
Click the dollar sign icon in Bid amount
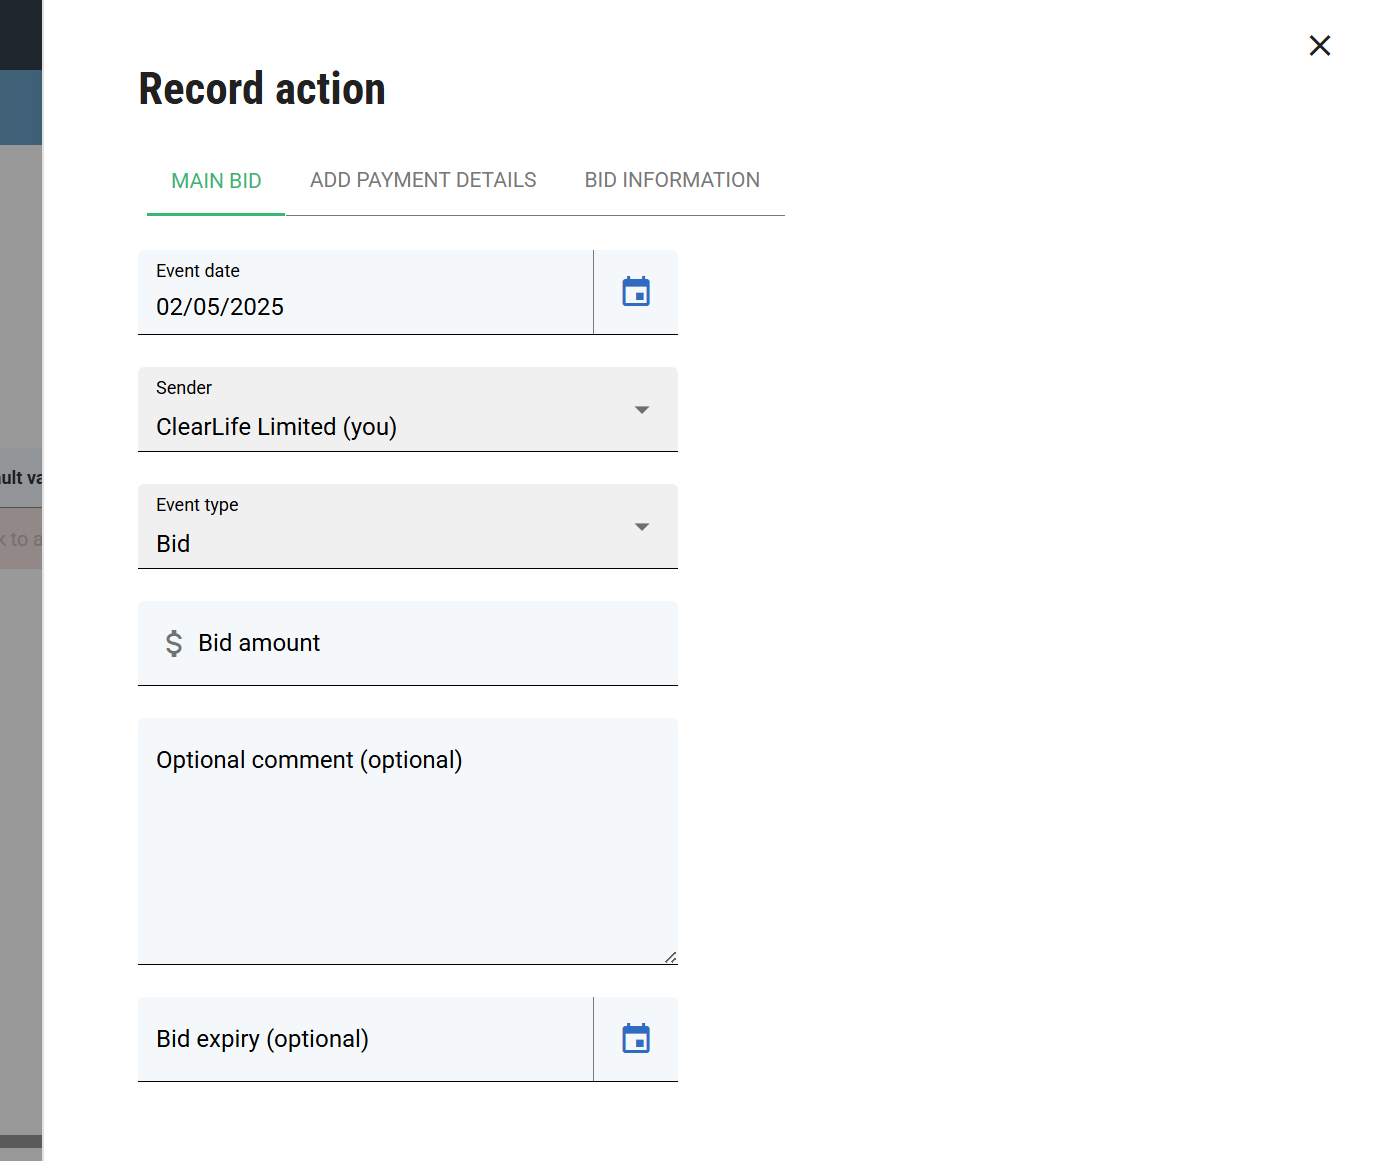[x=174, y=643]
